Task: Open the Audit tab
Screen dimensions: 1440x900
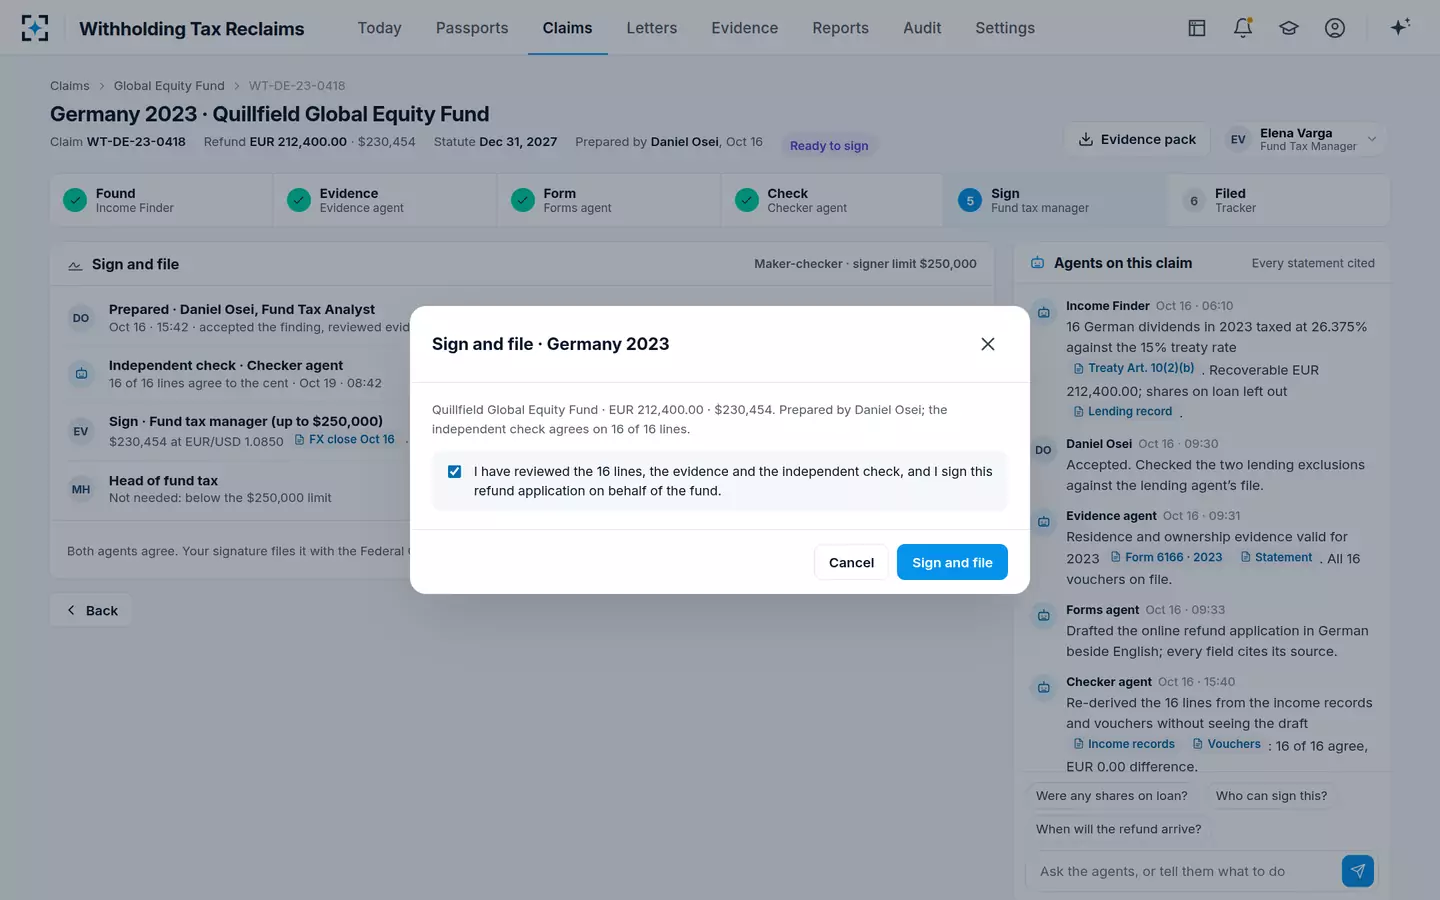Action: (922, 28)
